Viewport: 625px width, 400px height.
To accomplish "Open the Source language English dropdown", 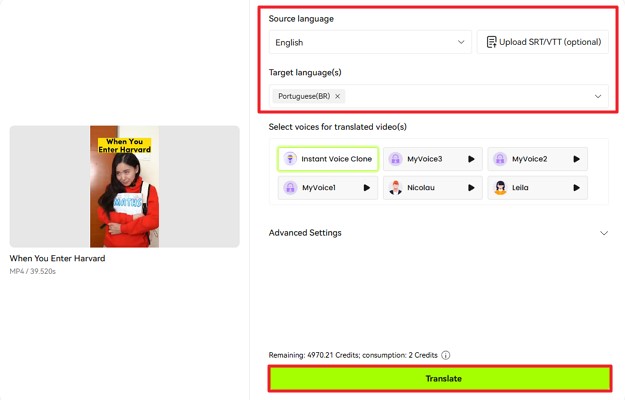I will (370, 42).
